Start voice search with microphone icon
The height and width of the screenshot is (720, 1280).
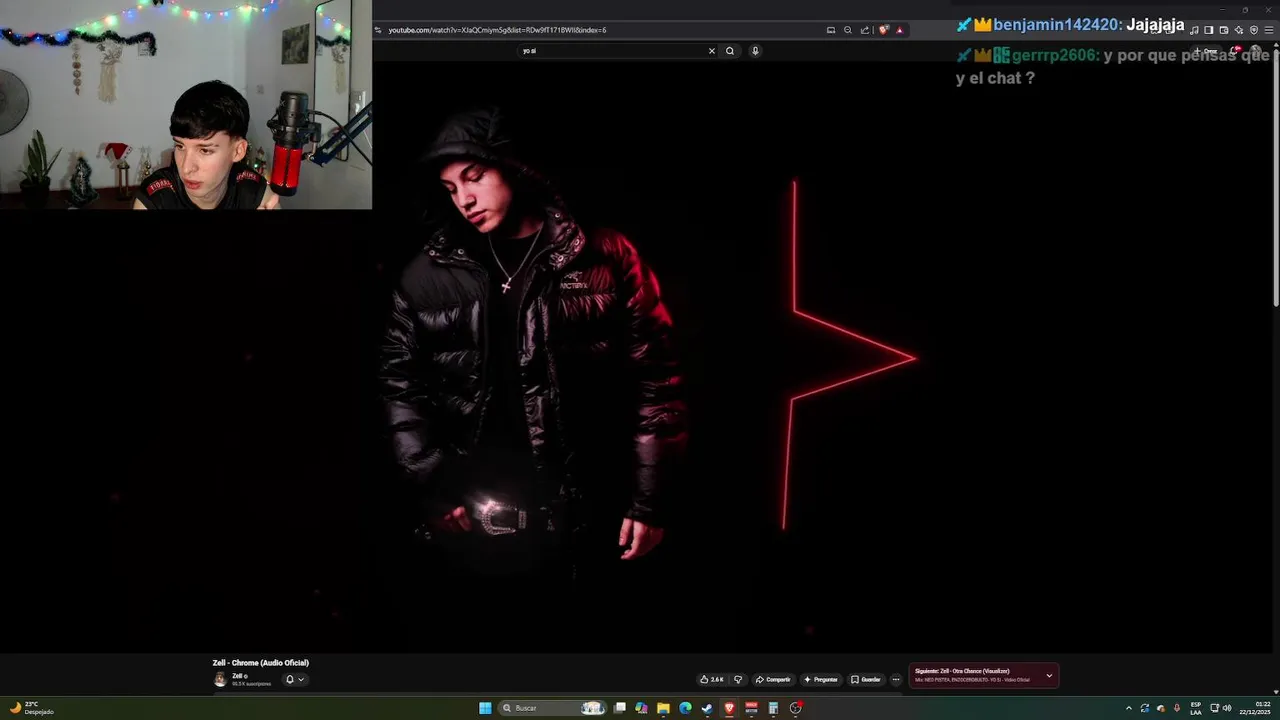[x=755, y=51]
